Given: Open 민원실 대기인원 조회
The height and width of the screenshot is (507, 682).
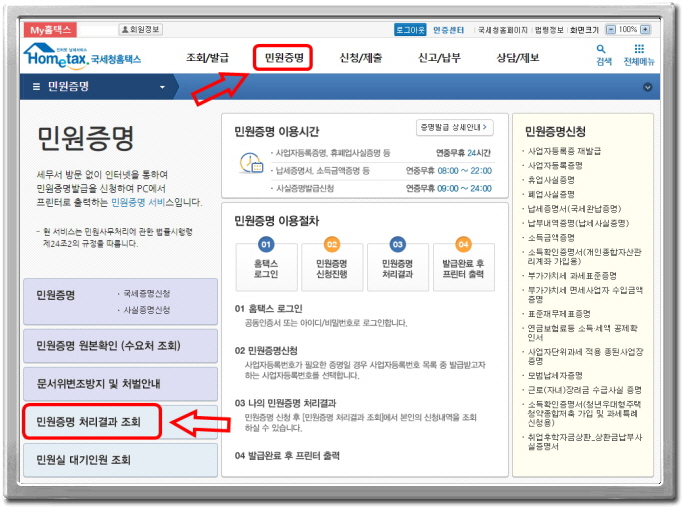Looking at the screenshot, I should point(120,460).
